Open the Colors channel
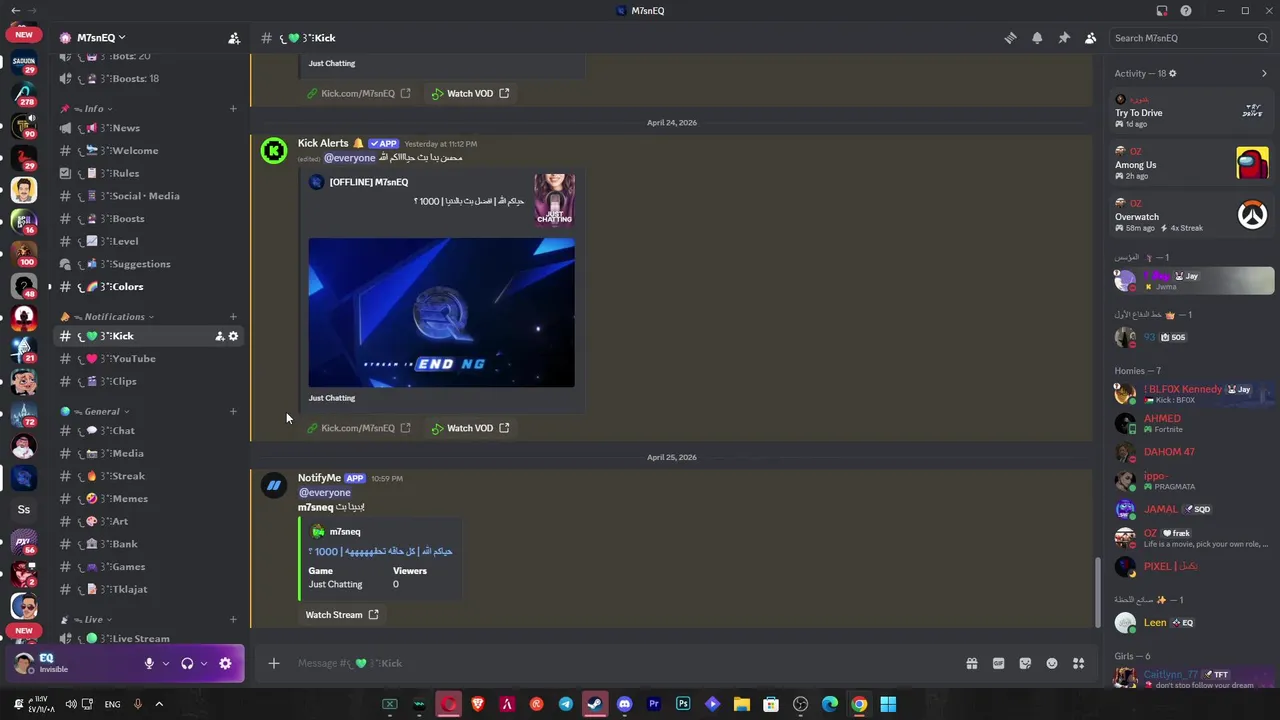 (x=150, y=287)
